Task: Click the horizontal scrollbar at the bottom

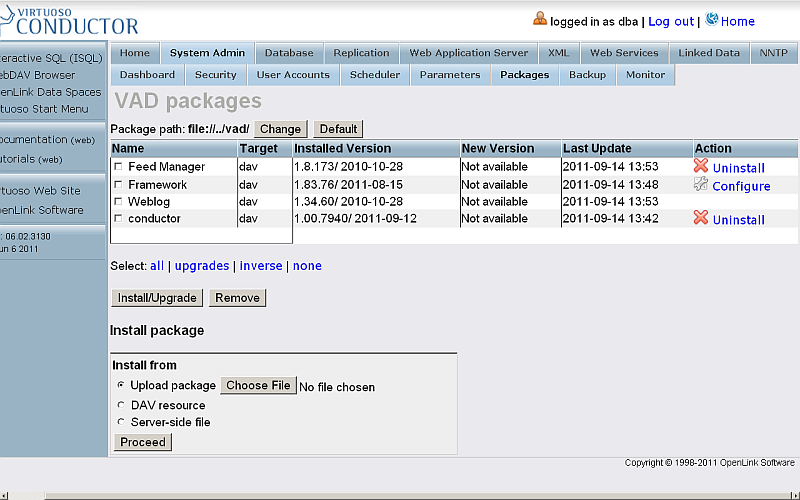Action: click(x=400, y=494)
